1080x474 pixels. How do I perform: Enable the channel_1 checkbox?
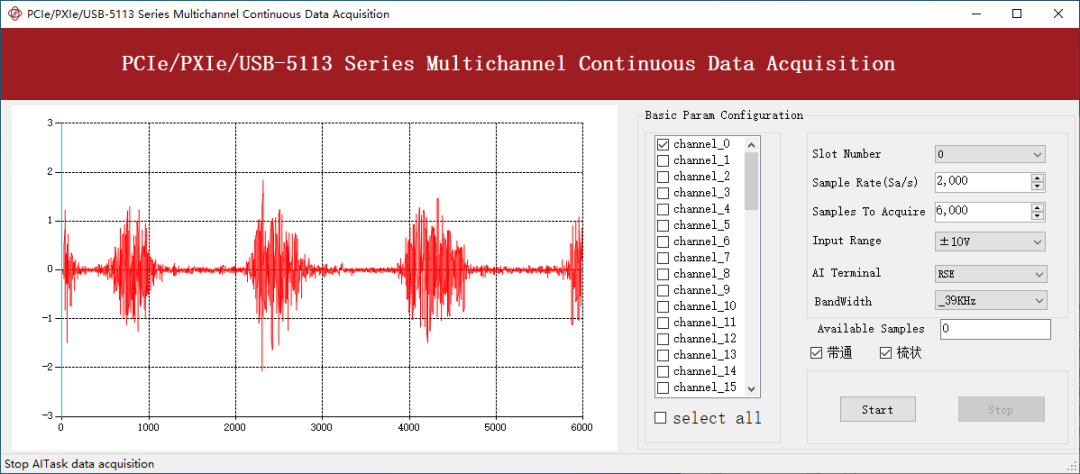(x=663, y=161)
